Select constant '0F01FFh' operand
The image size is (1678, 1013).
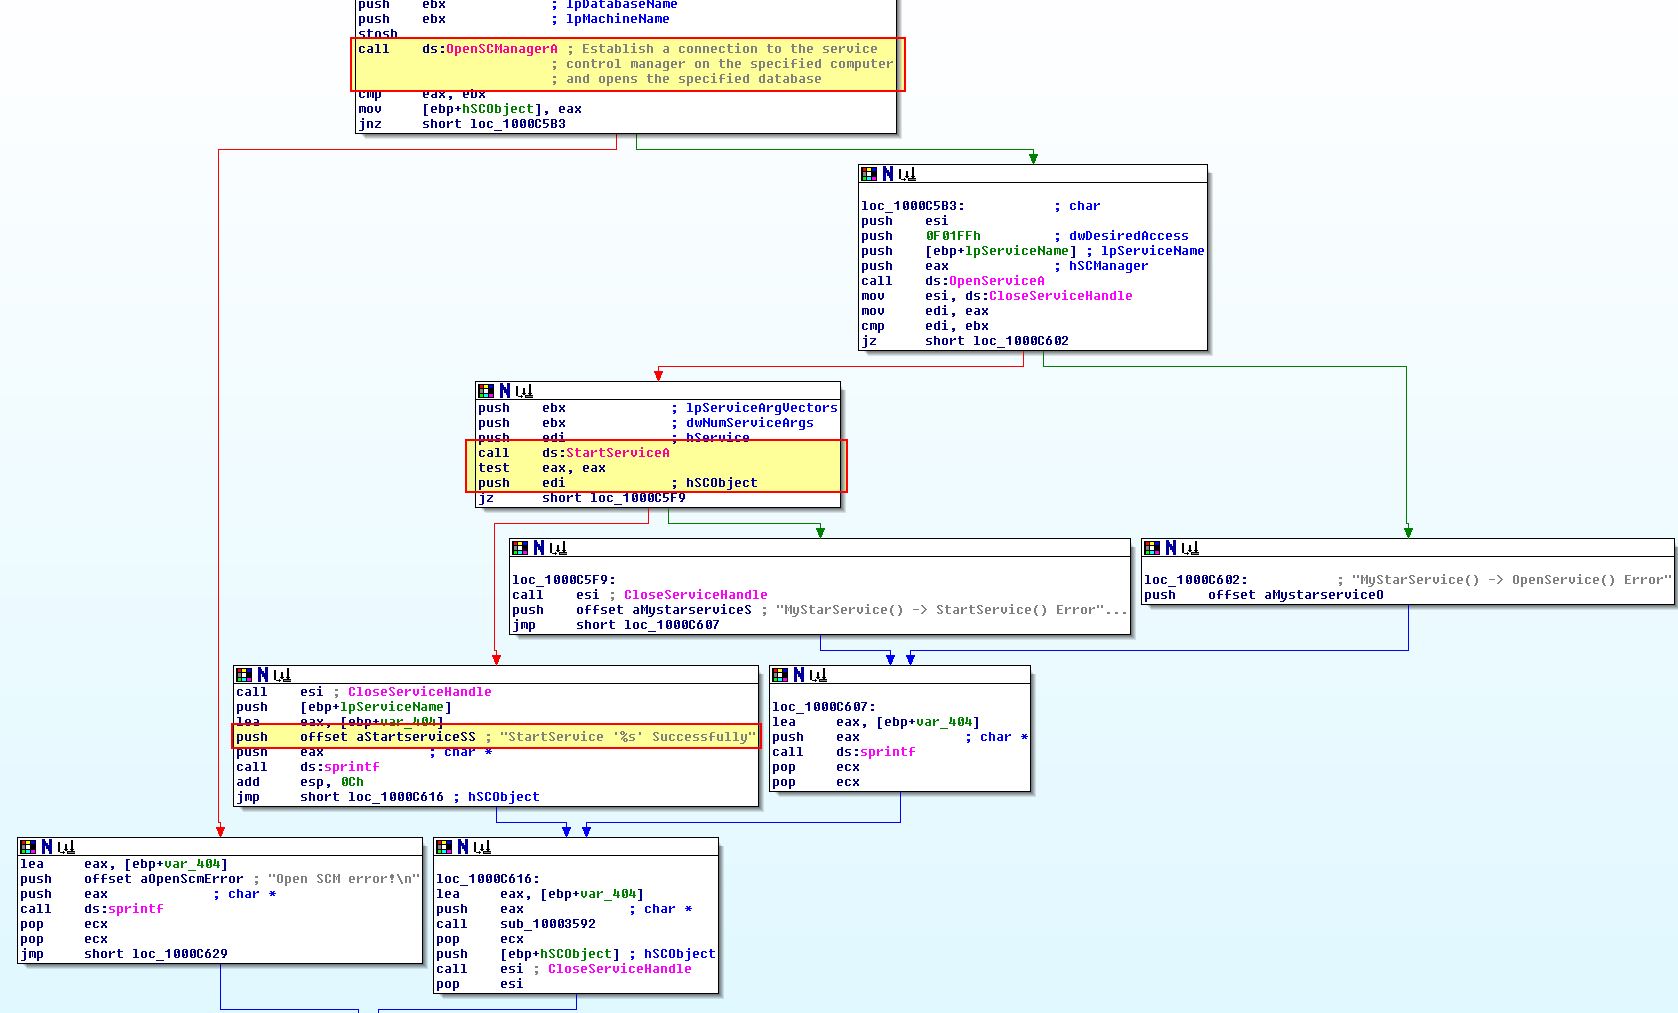click(x=953, y=236)
